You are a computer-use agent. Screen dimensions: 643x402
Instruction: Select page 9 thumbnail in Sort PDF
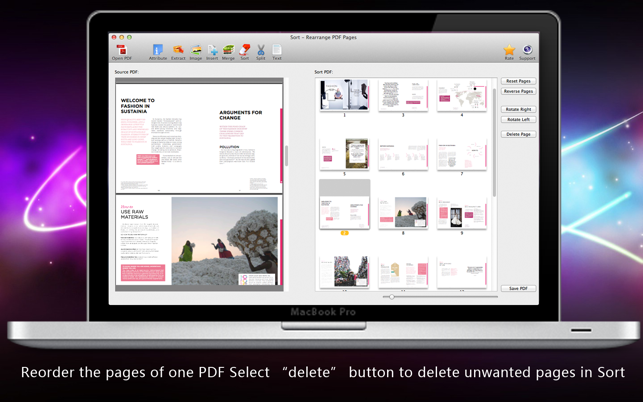[462, 212]
